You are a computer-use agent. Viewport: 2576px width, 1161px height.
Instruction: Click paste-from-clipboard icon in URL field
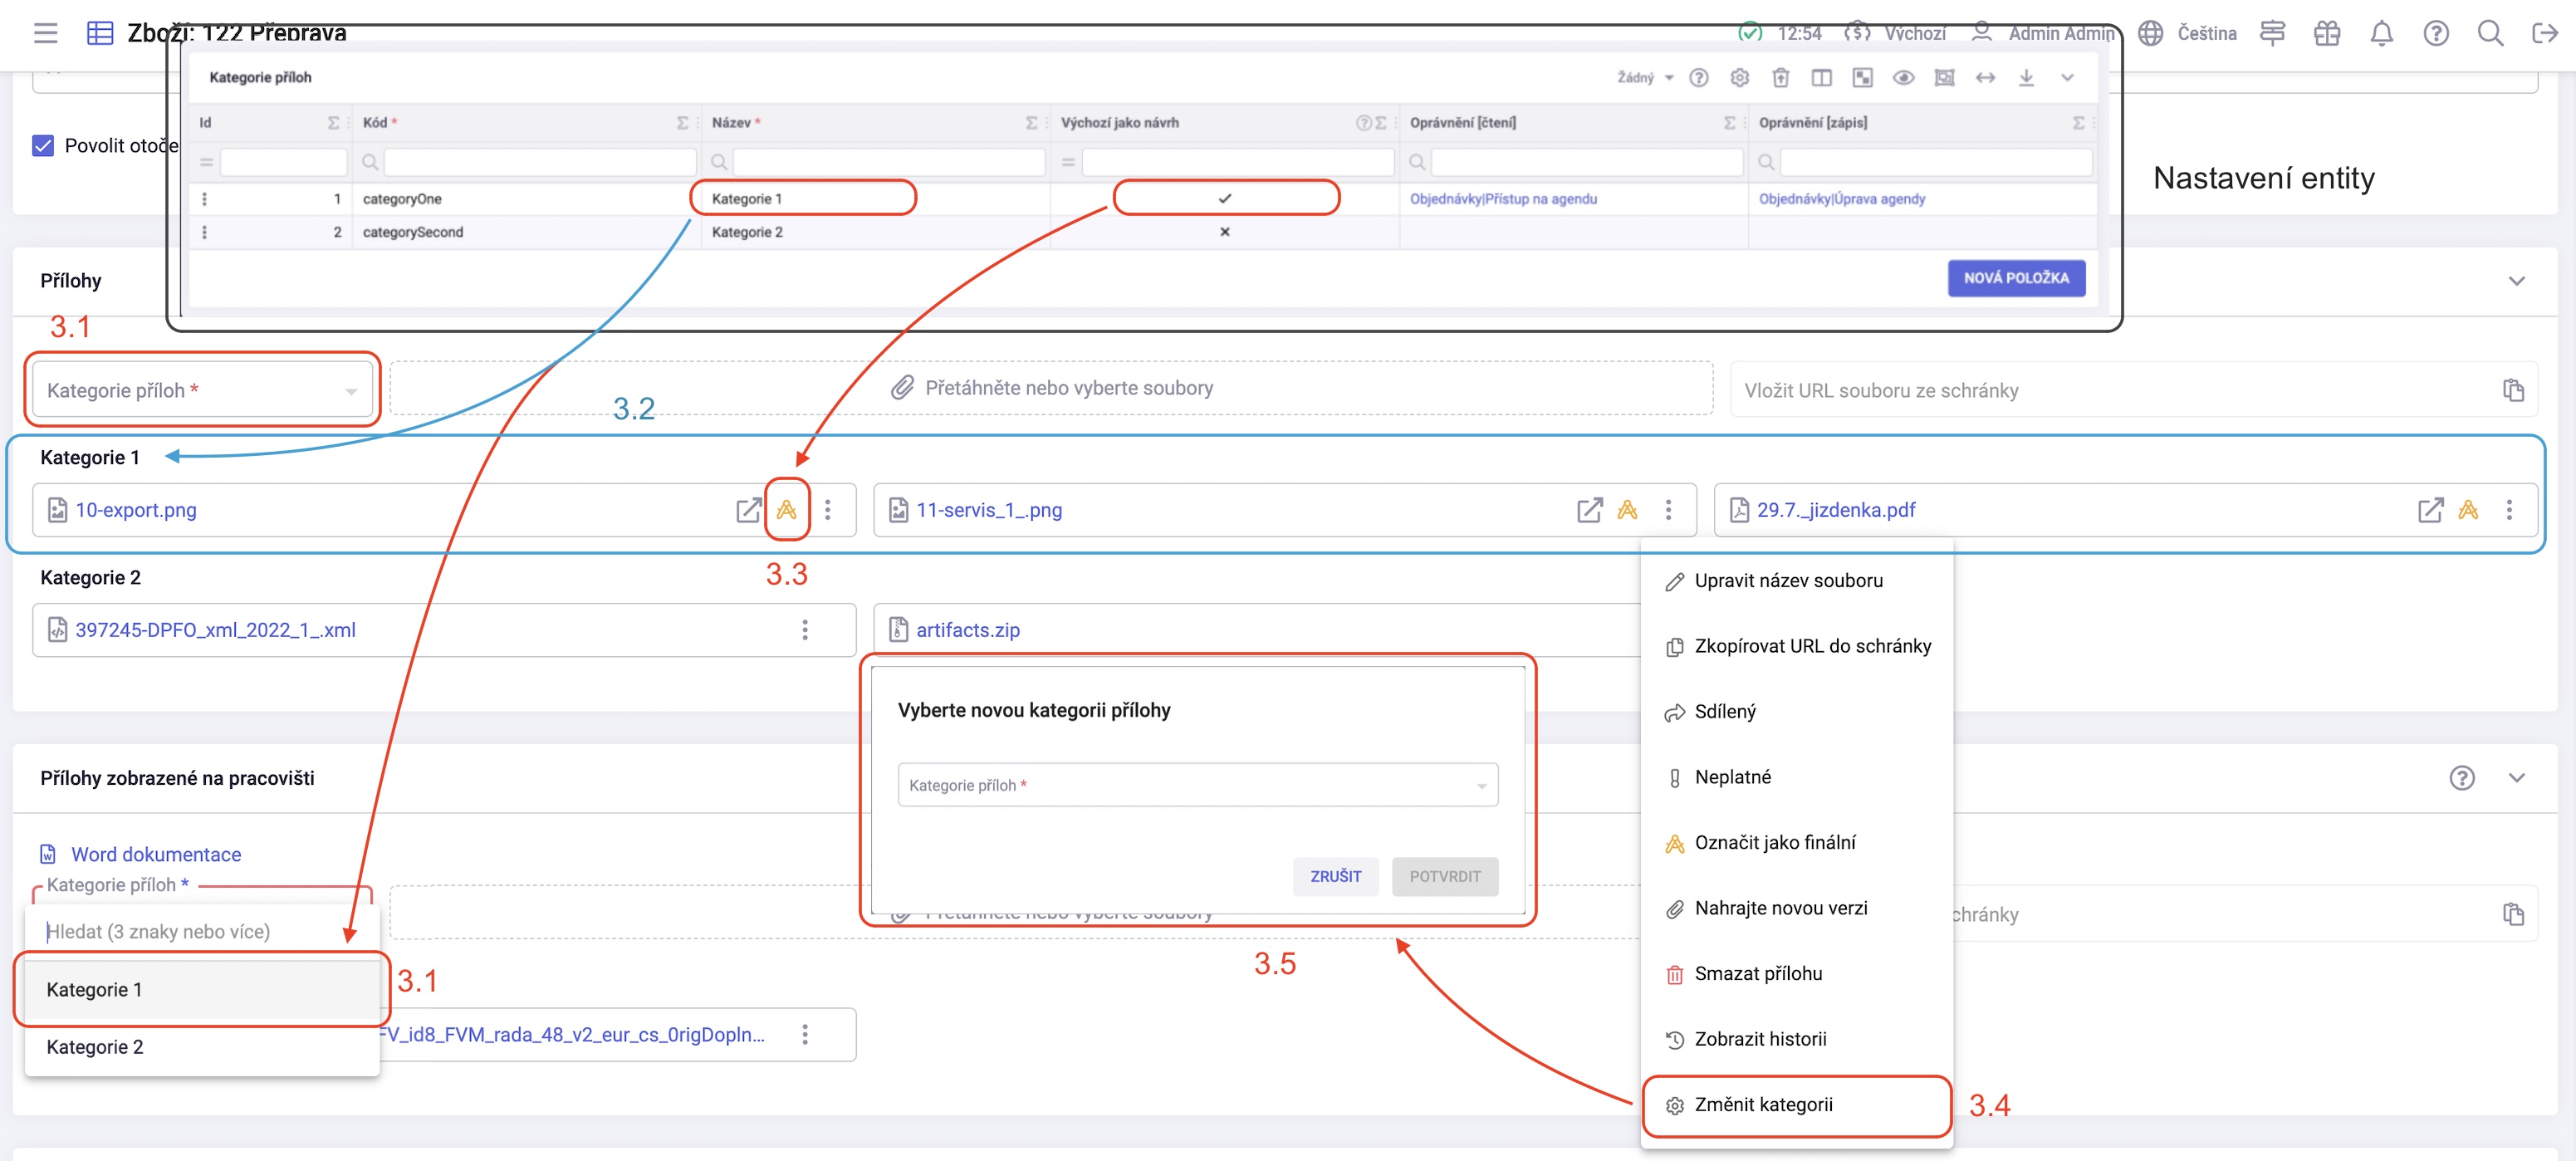2513,390
